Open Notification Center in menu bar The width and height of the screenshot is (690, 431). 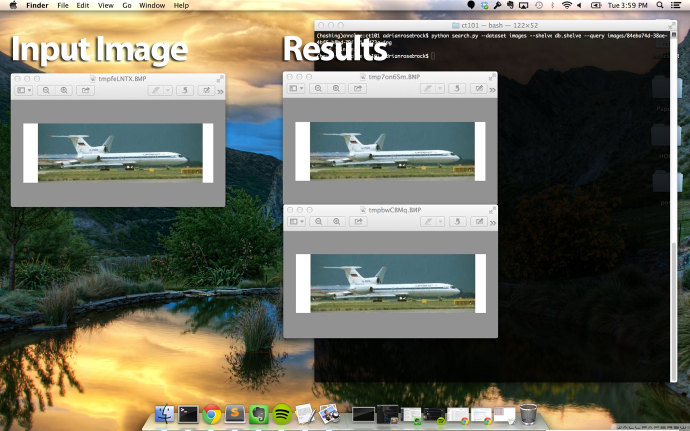point(676,5)
